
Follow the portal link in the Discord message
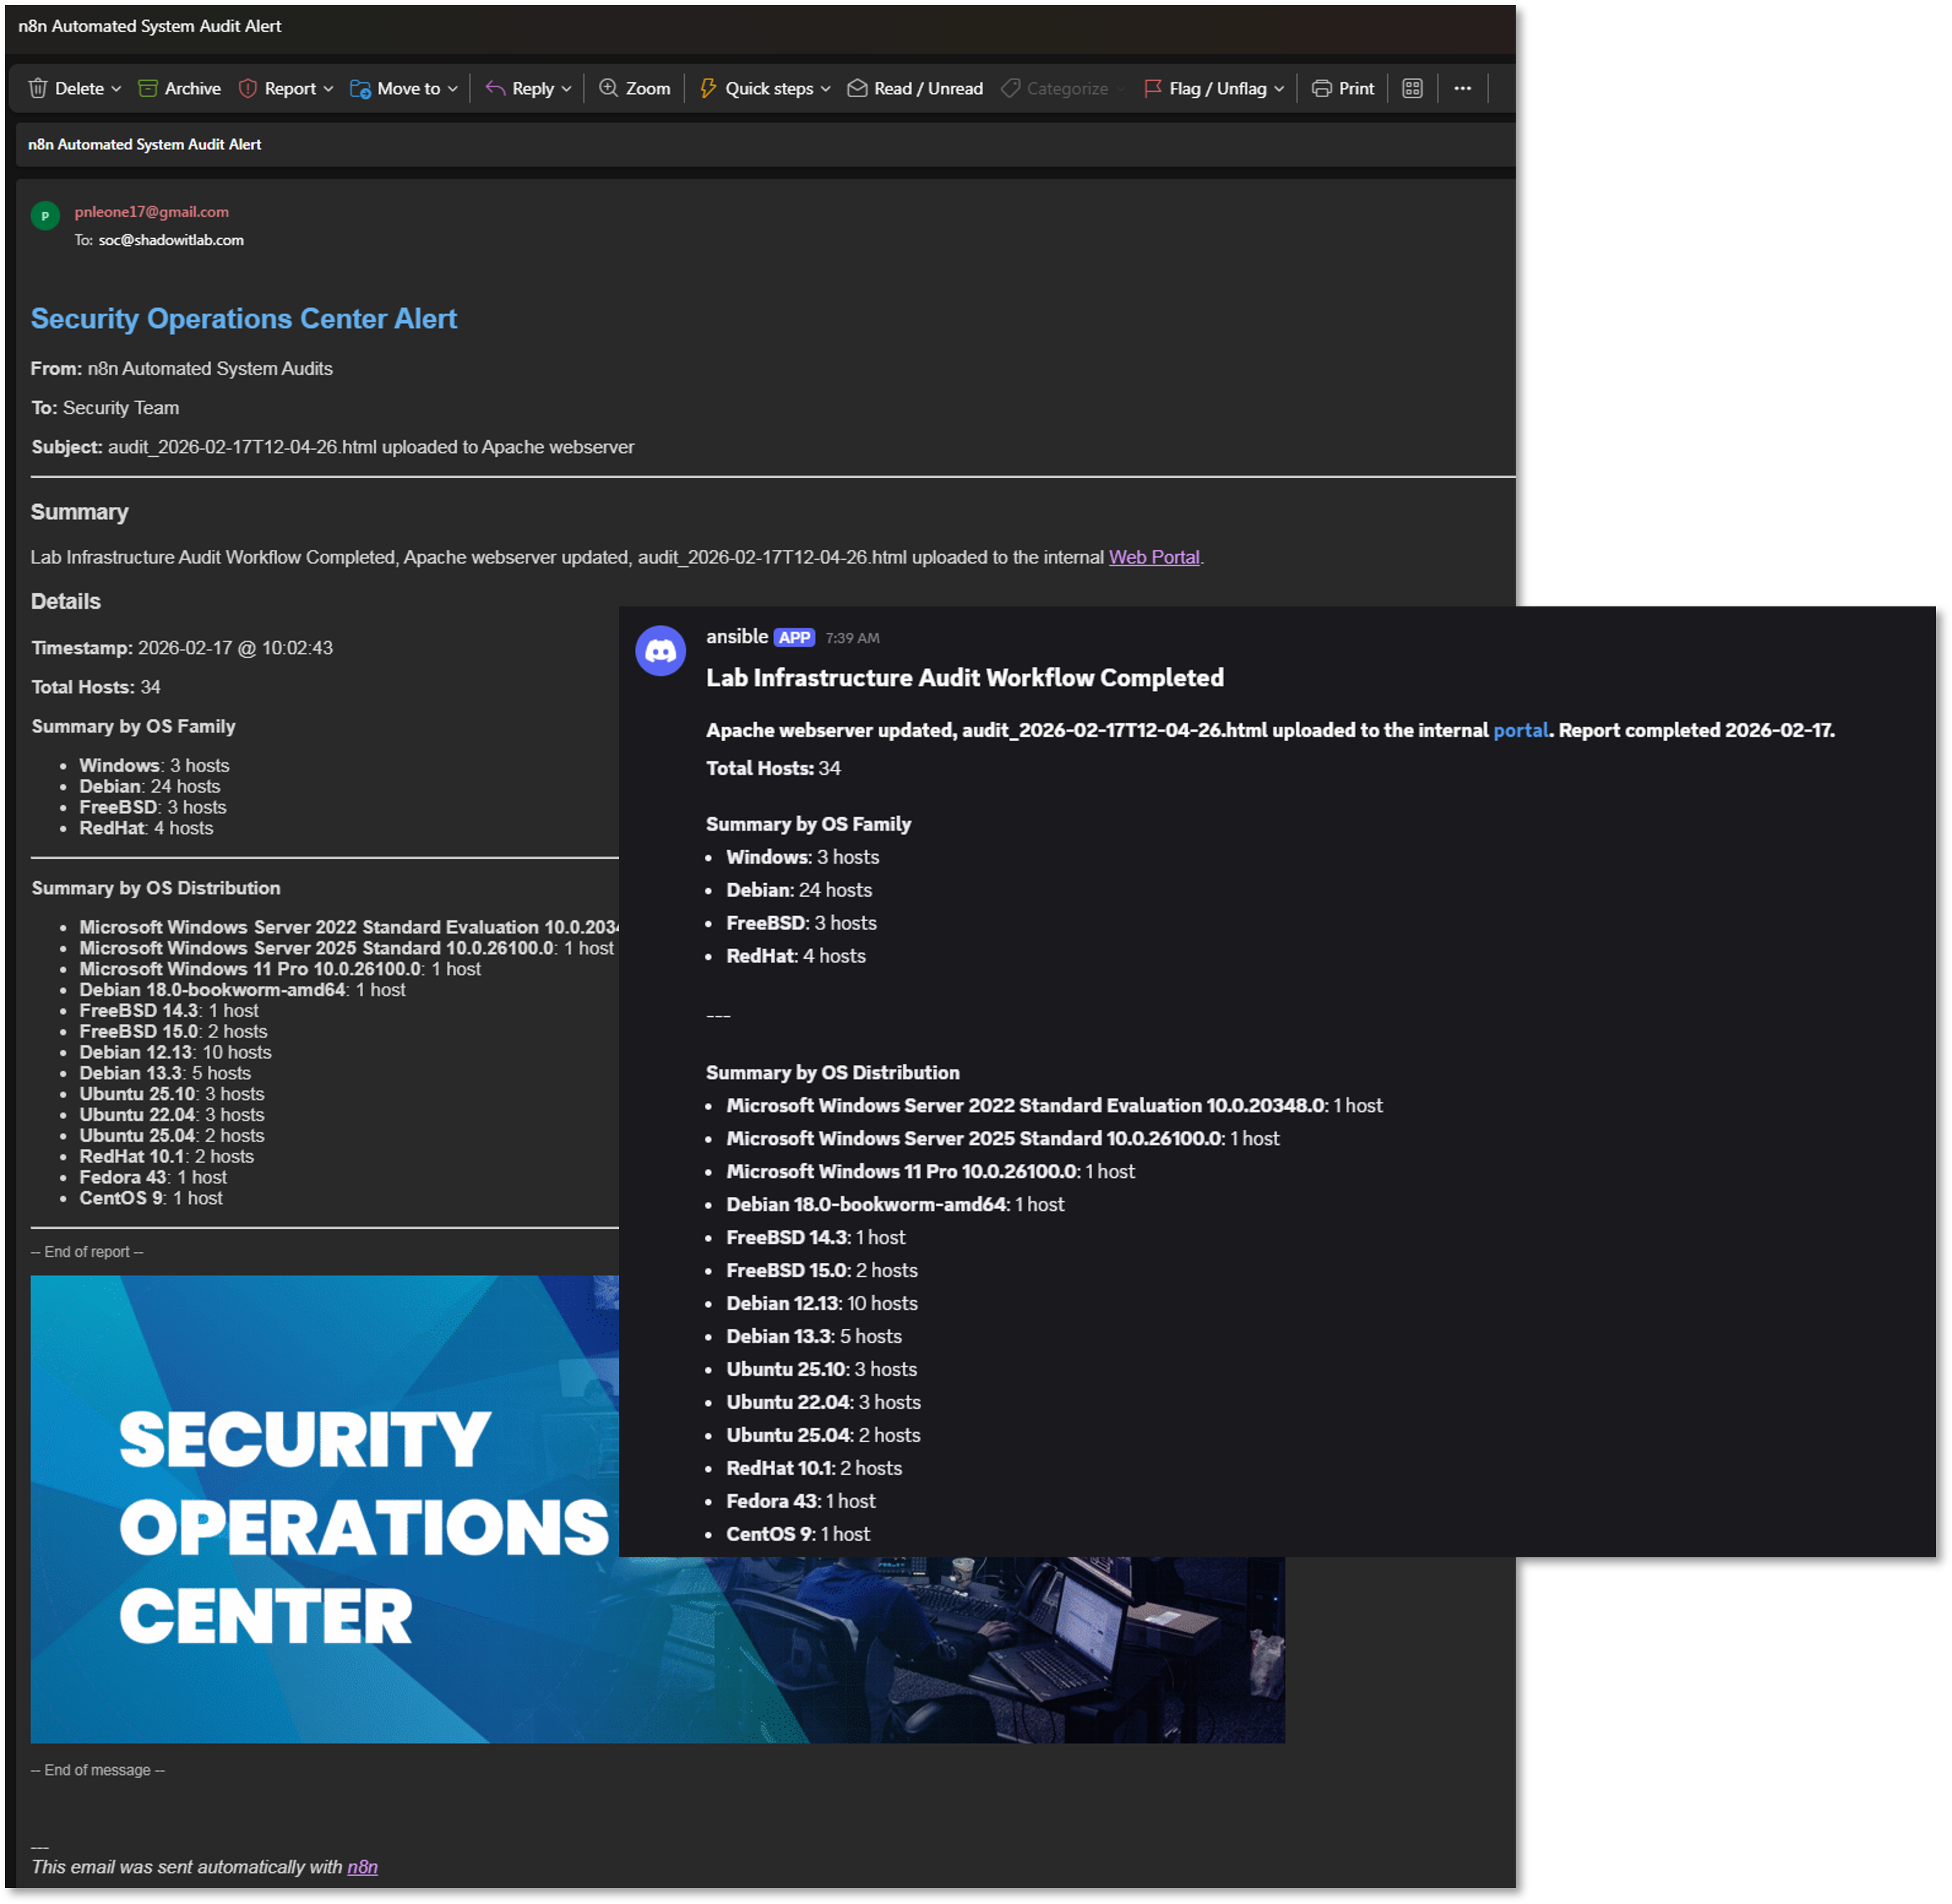point(1520,730)
